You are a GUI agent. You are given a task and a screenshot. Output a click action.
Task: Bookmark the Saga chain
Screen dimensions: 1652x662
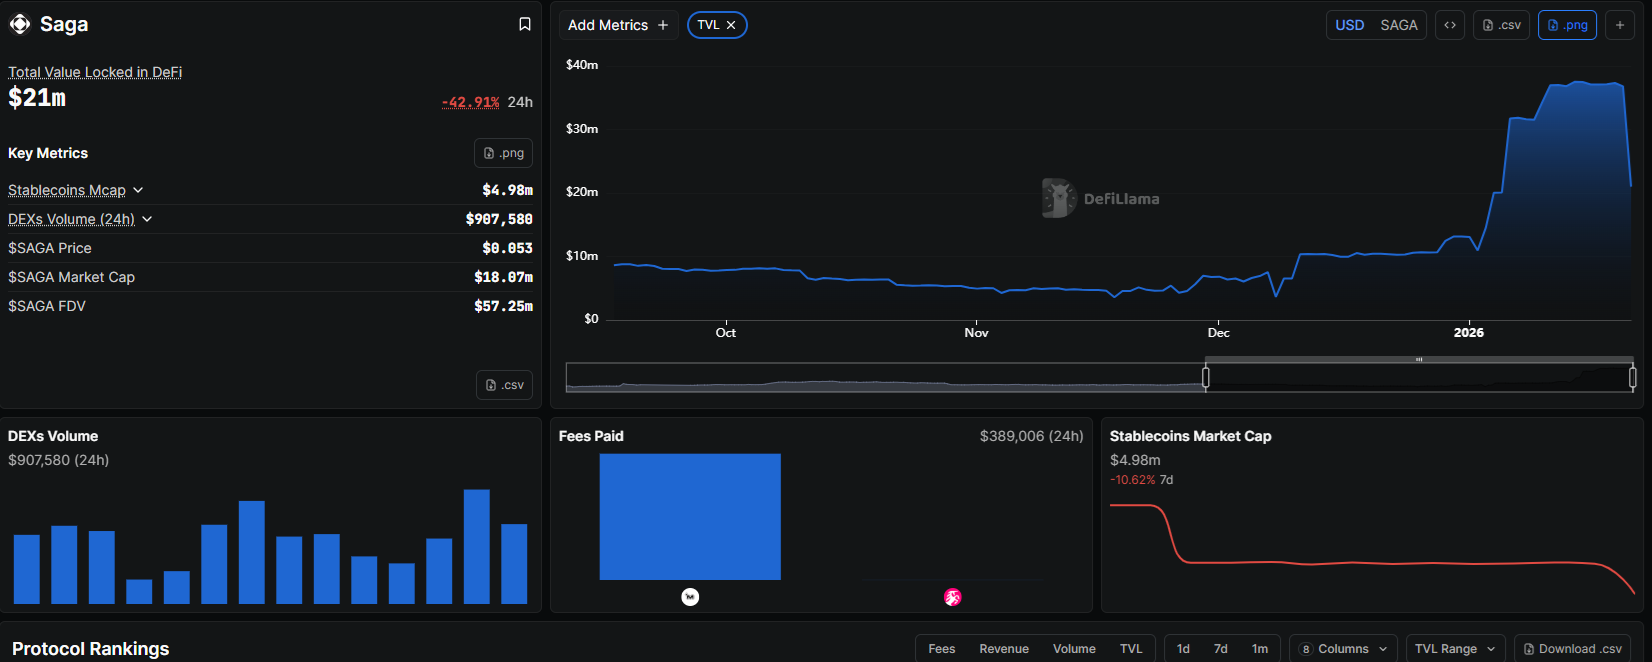tap(525, 24)
